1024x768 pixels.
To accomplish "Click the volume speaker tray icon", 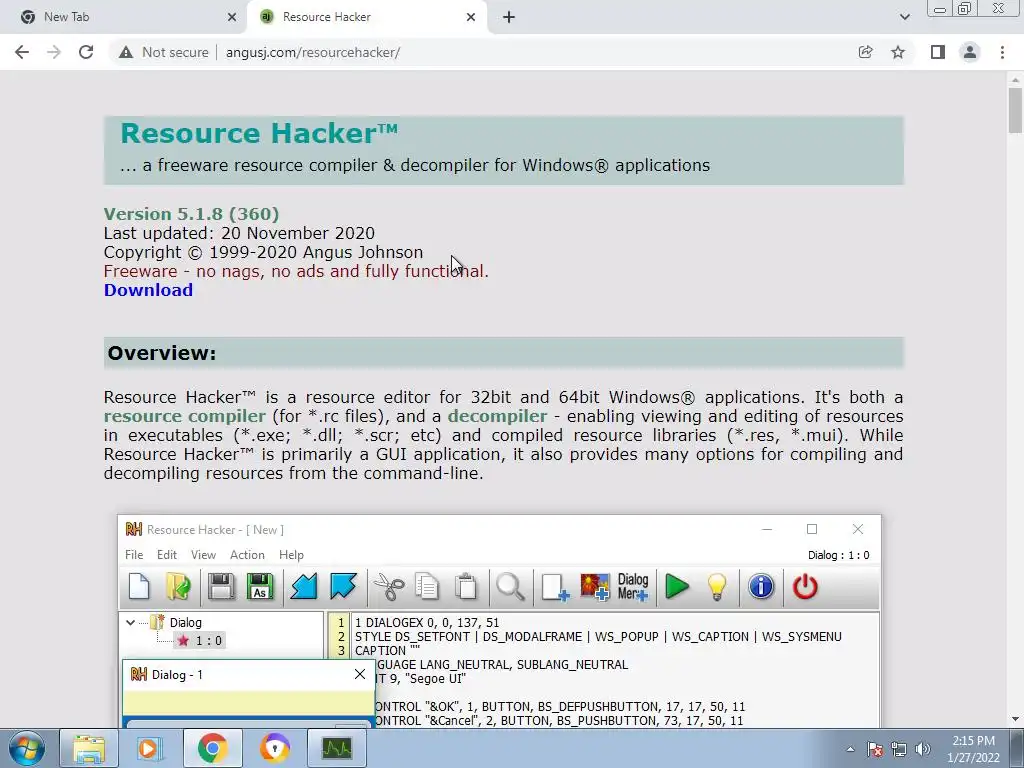I will tap(923, 749).
